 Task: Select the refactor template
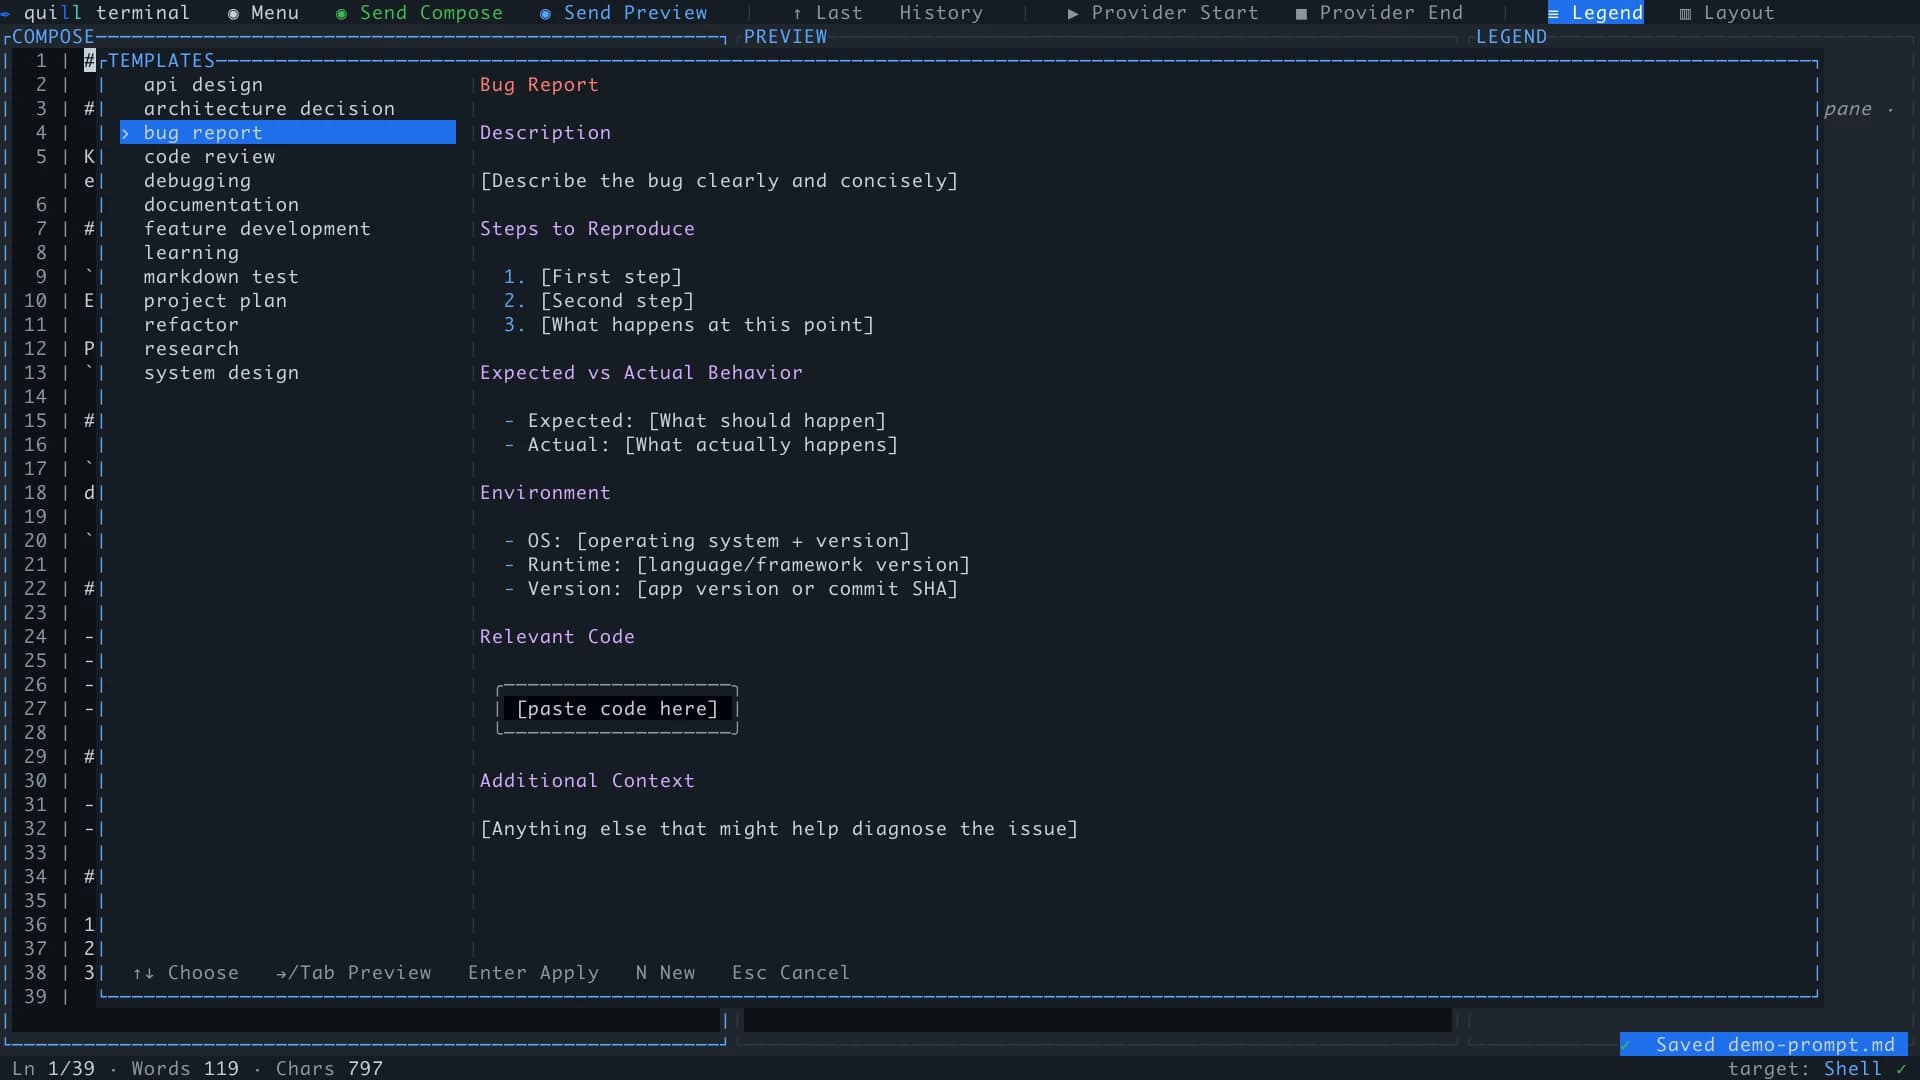pyautogui.click(x=288, y=325)
